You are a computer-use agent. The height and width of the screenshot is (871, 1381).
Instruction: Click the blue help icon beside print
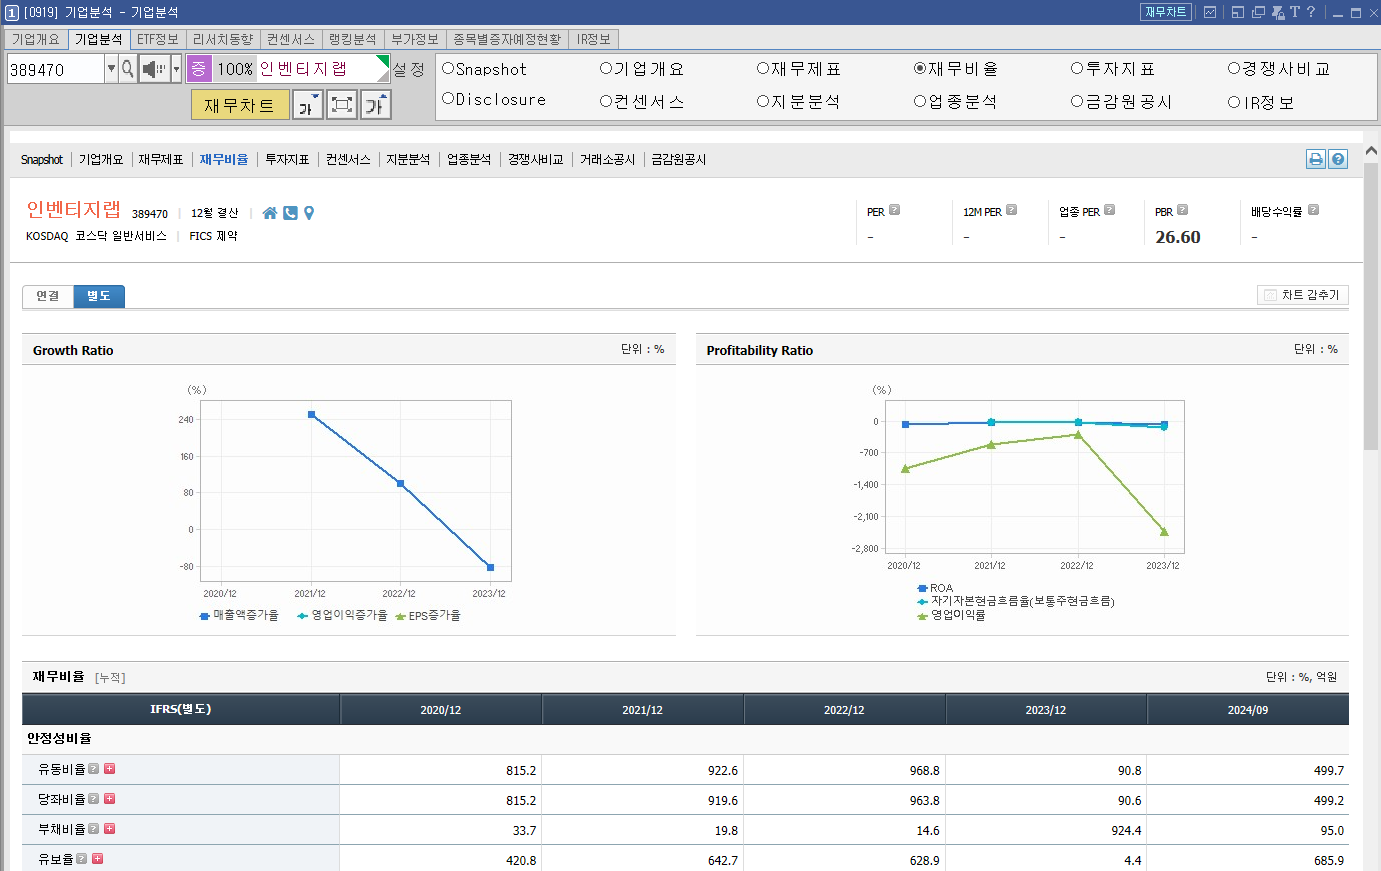[1338, 159]
